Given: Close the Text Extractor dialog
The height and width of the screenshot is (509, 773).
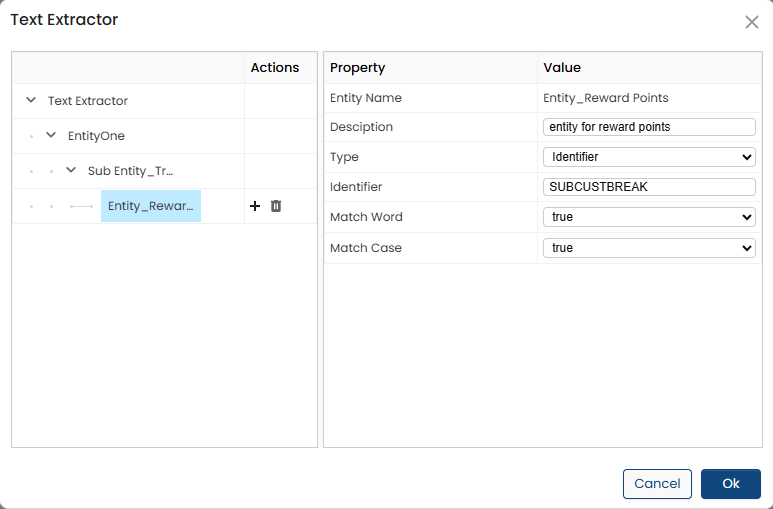Looking at the screenshot, I should (751, 22).
